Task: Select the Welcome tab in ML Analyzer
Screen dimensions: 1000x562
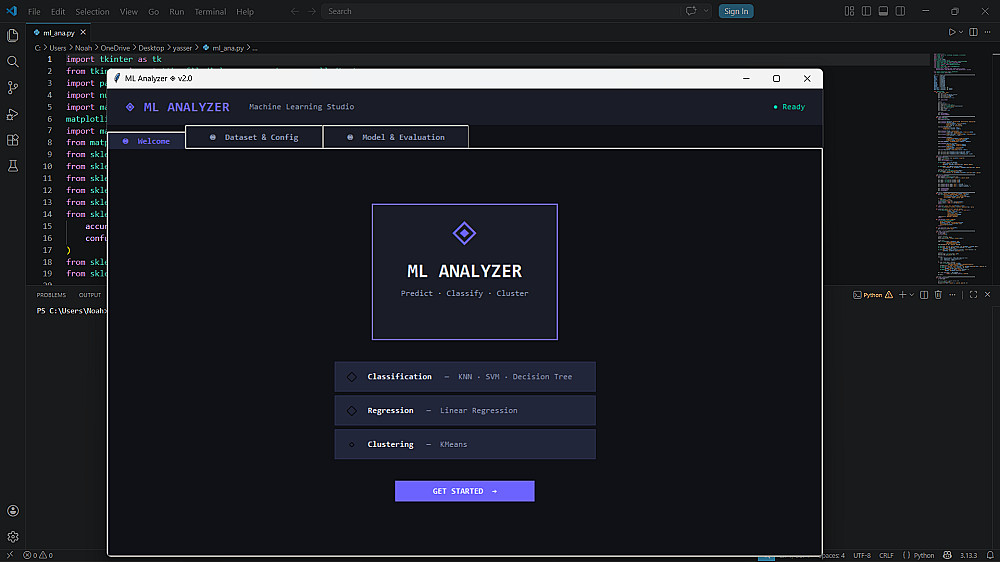Action: point(147,141)
